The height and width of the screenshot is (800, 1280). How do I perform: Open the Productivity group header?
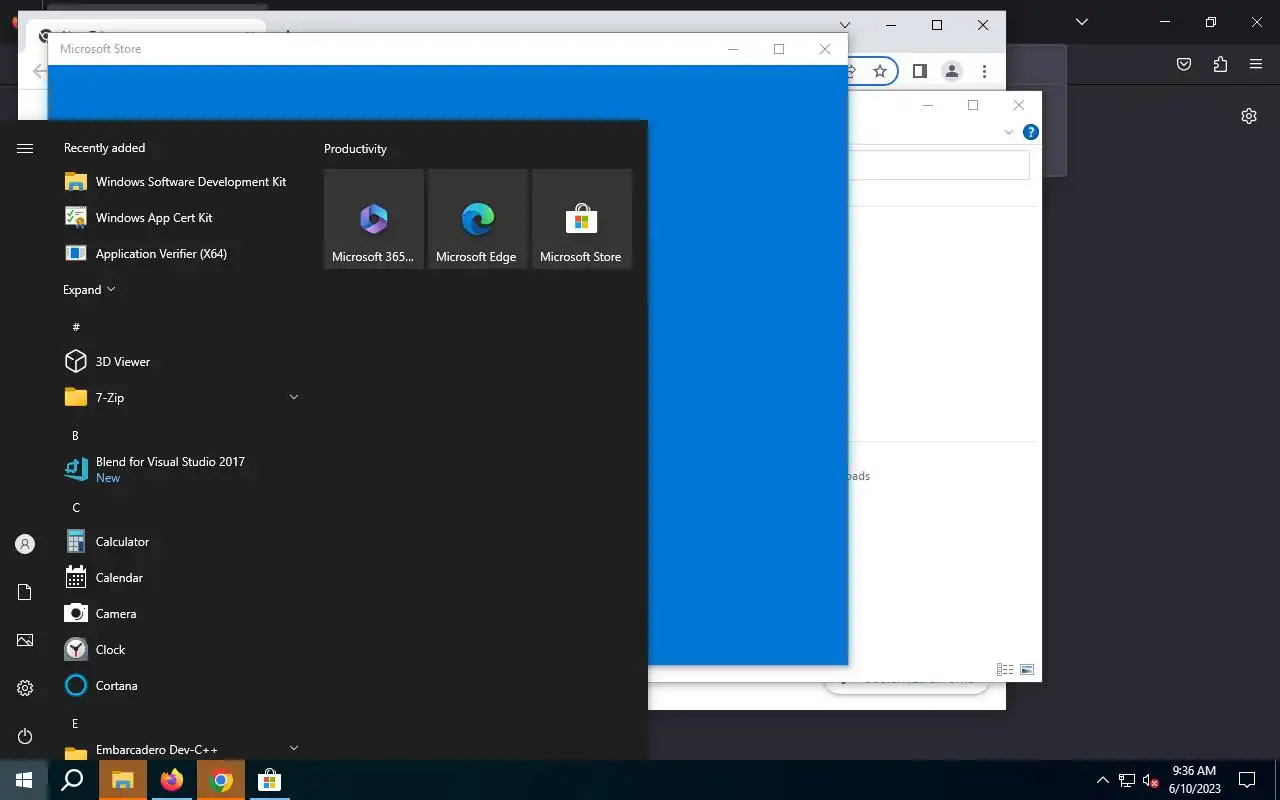(355, 149)
